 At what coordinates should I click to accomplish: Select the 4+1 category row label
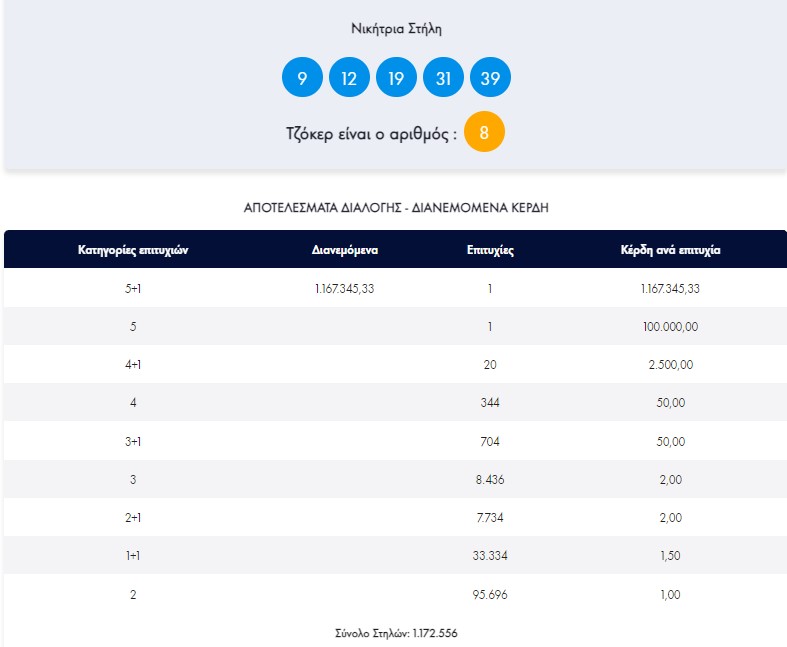[133, 365]
